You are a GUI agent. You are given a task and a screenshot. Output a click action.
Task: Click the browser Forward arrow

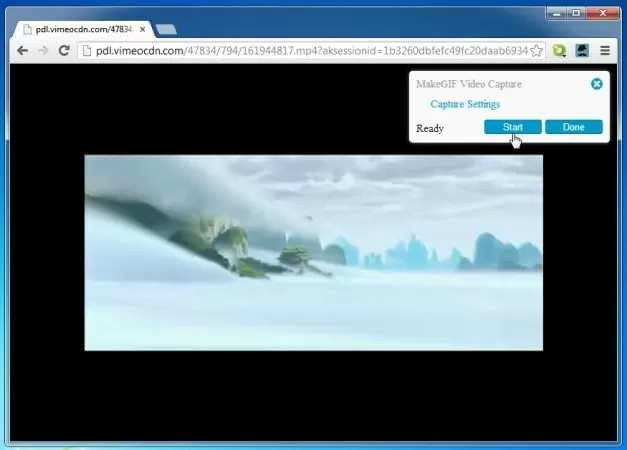[43, 50]
